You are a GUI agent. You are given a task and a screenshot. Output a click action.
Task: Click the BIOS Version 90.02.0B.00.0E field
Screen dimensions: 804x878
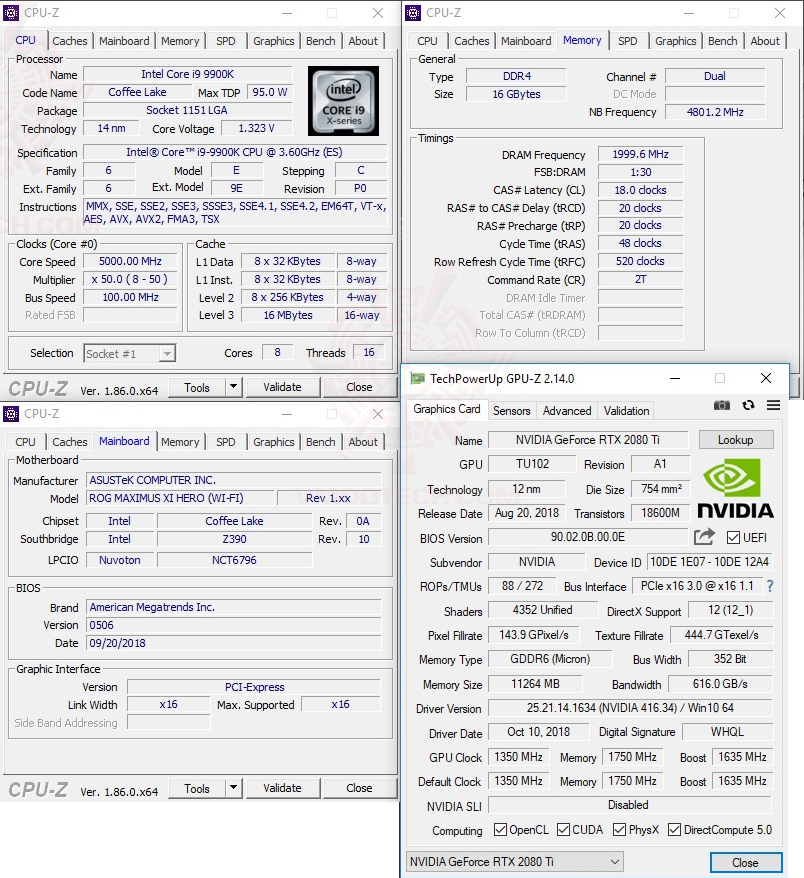coord(588,537)
